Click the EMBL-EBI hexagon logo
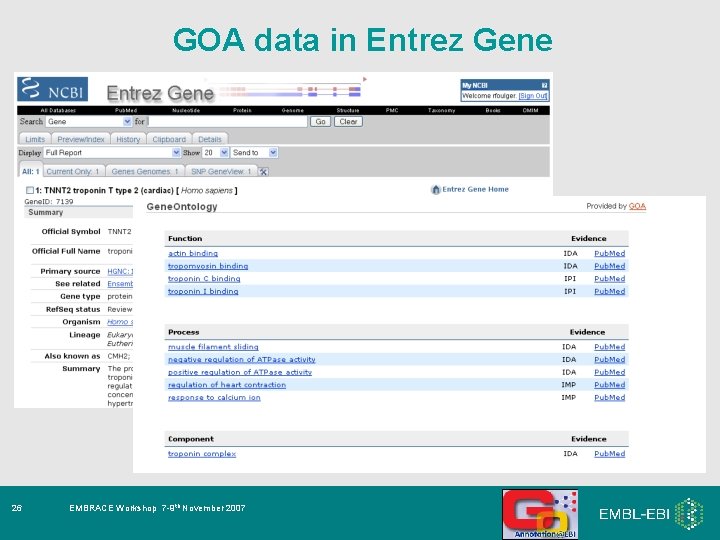The width and height of the screenshot is (720, 540). [688, 513]
